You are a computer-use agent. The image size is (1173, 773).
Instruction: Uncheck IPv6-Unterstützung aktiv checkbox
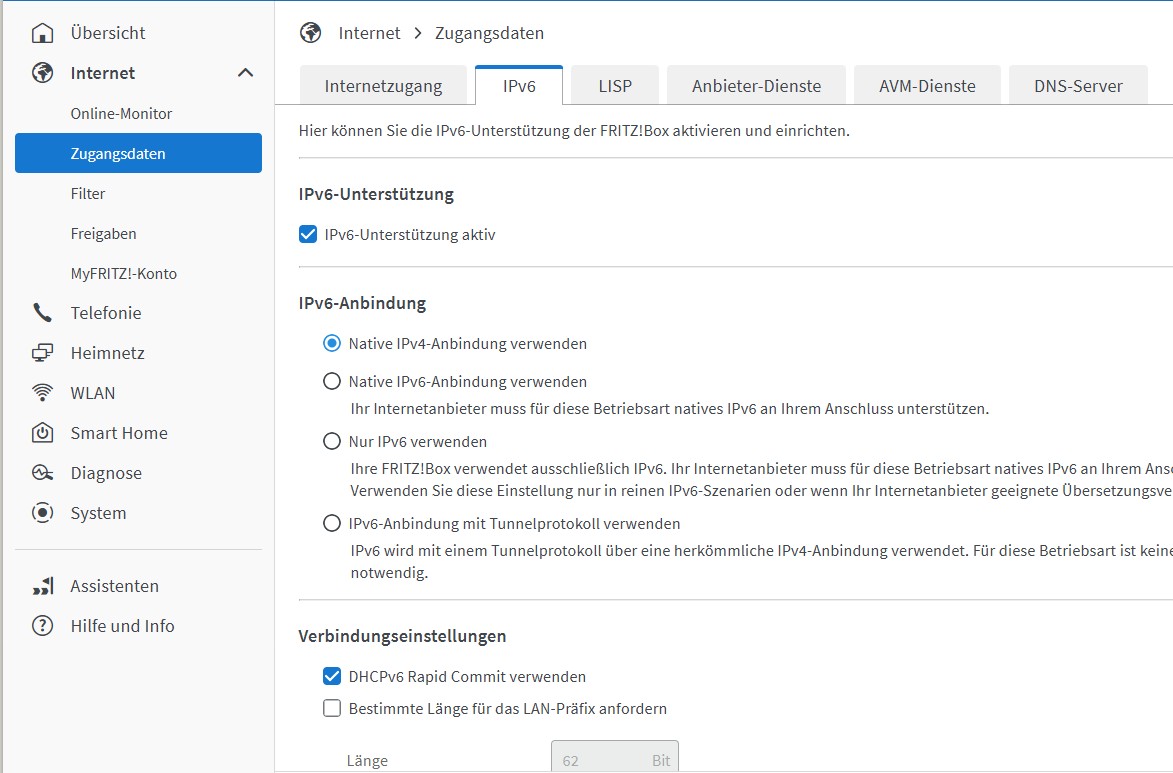[x=307, y=234]
